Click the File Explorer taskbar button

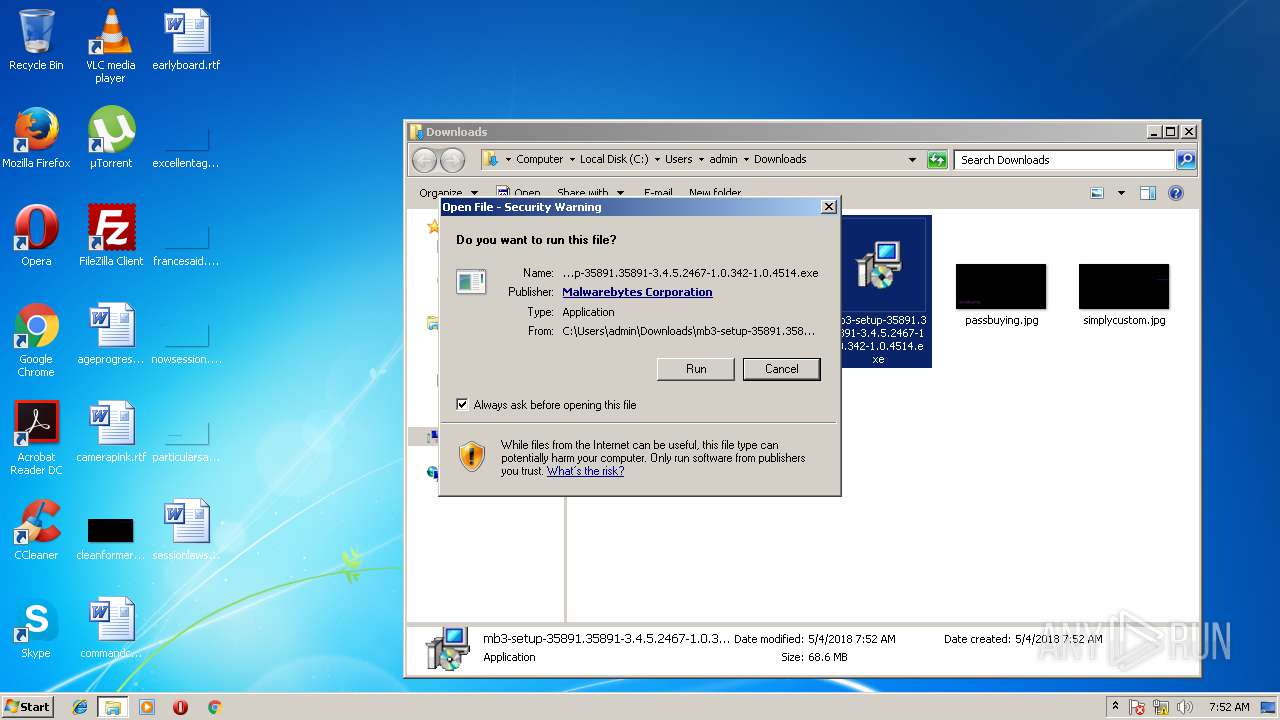point(113,707)
